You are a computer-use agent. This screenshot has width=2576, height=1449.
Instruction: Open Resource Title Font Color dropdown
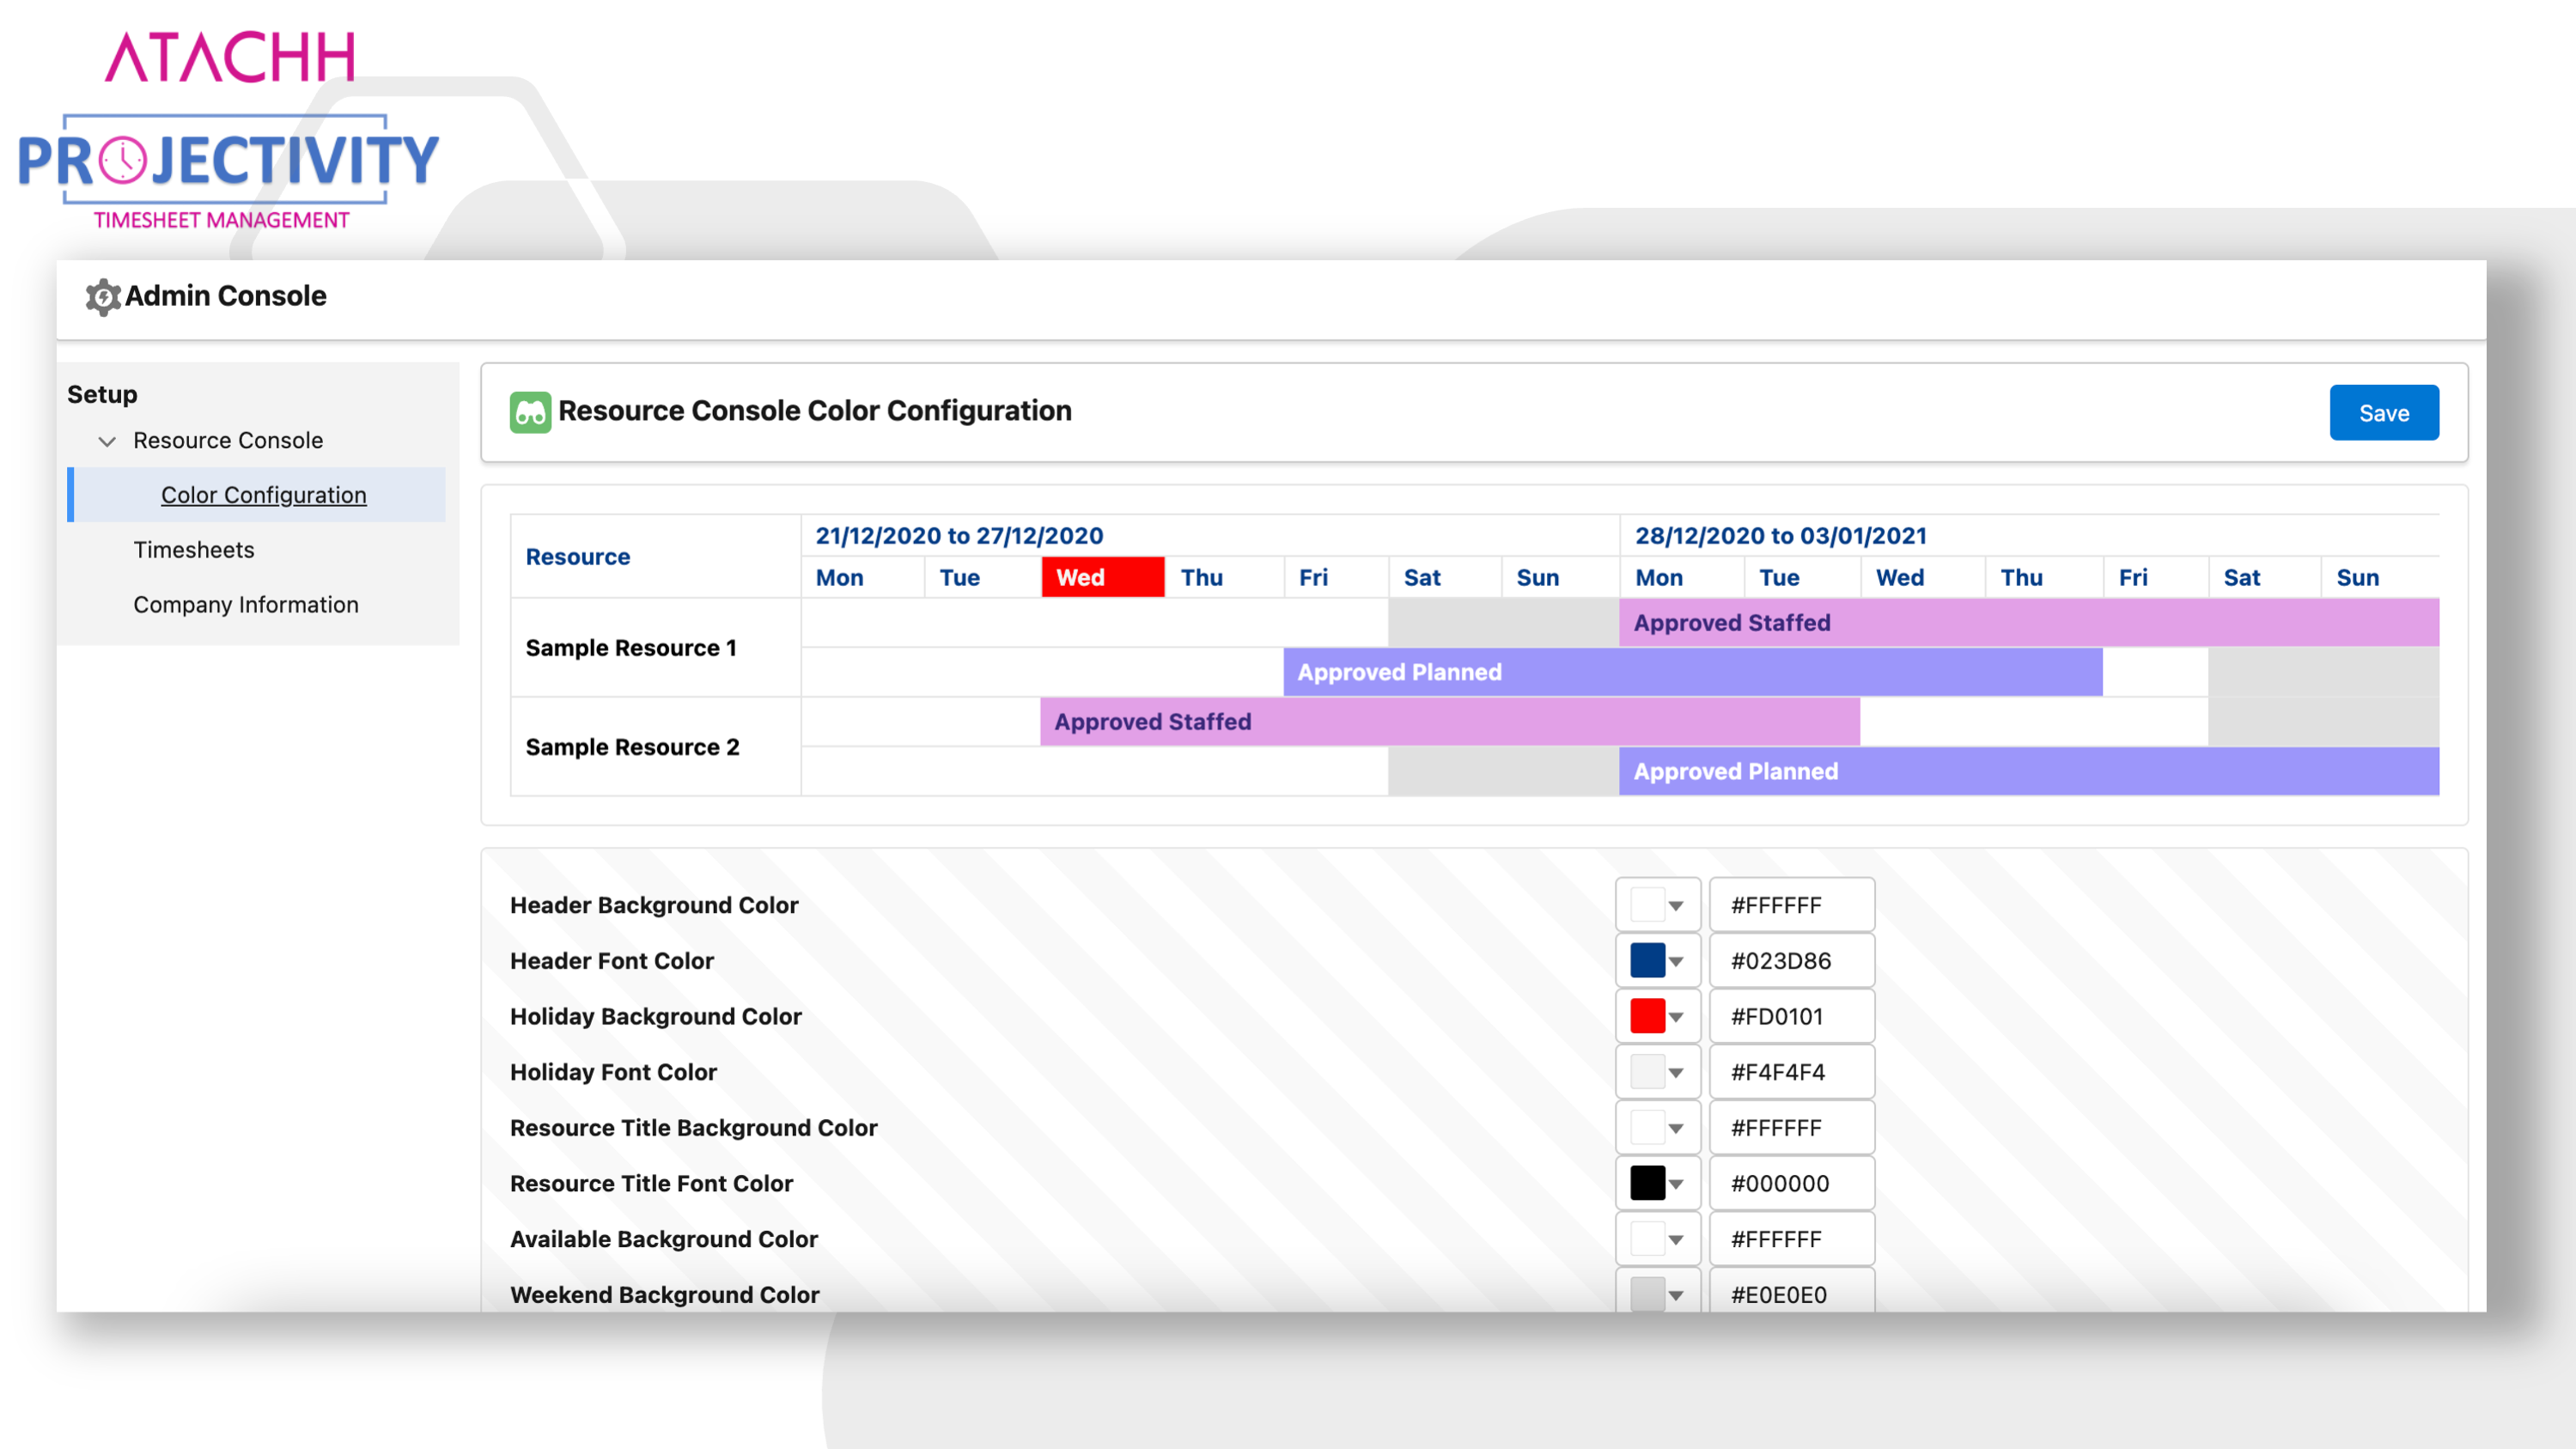1657,1183
